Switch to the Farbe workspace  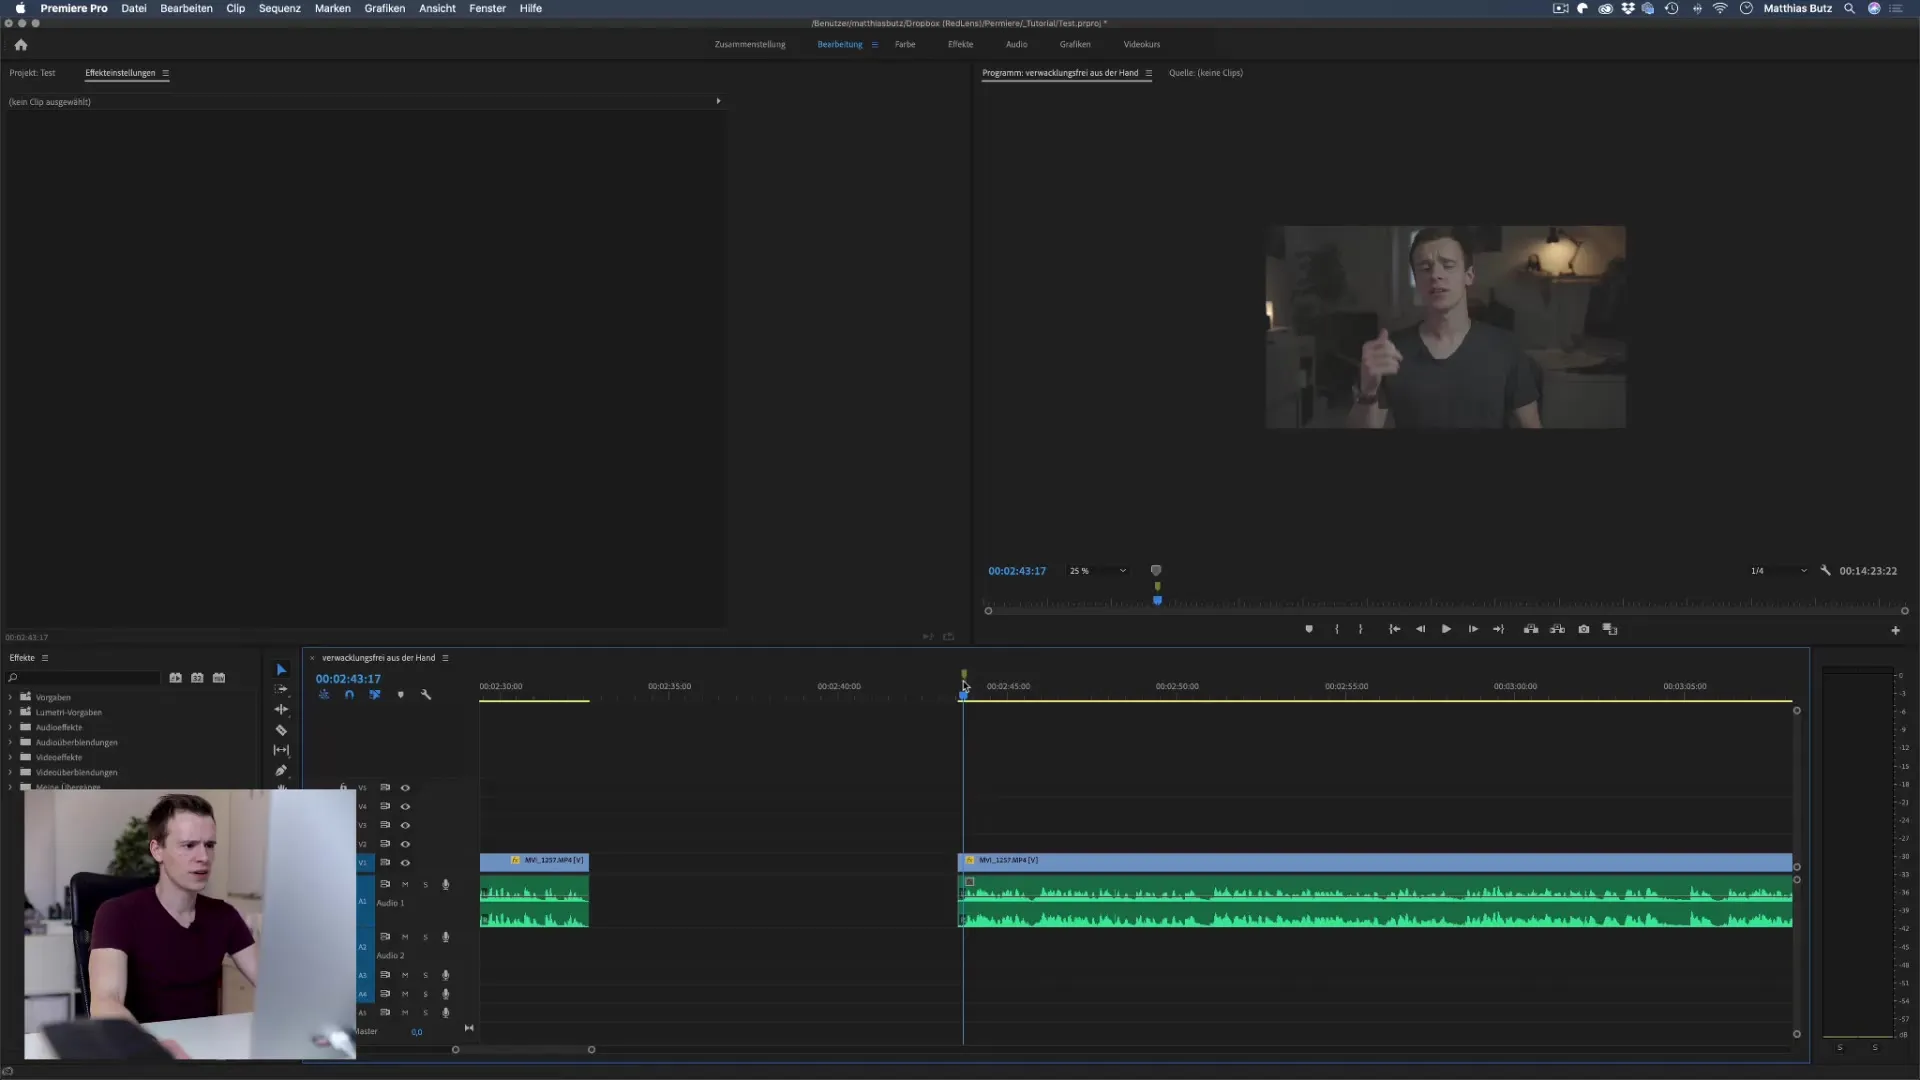[x=905, y=44]
